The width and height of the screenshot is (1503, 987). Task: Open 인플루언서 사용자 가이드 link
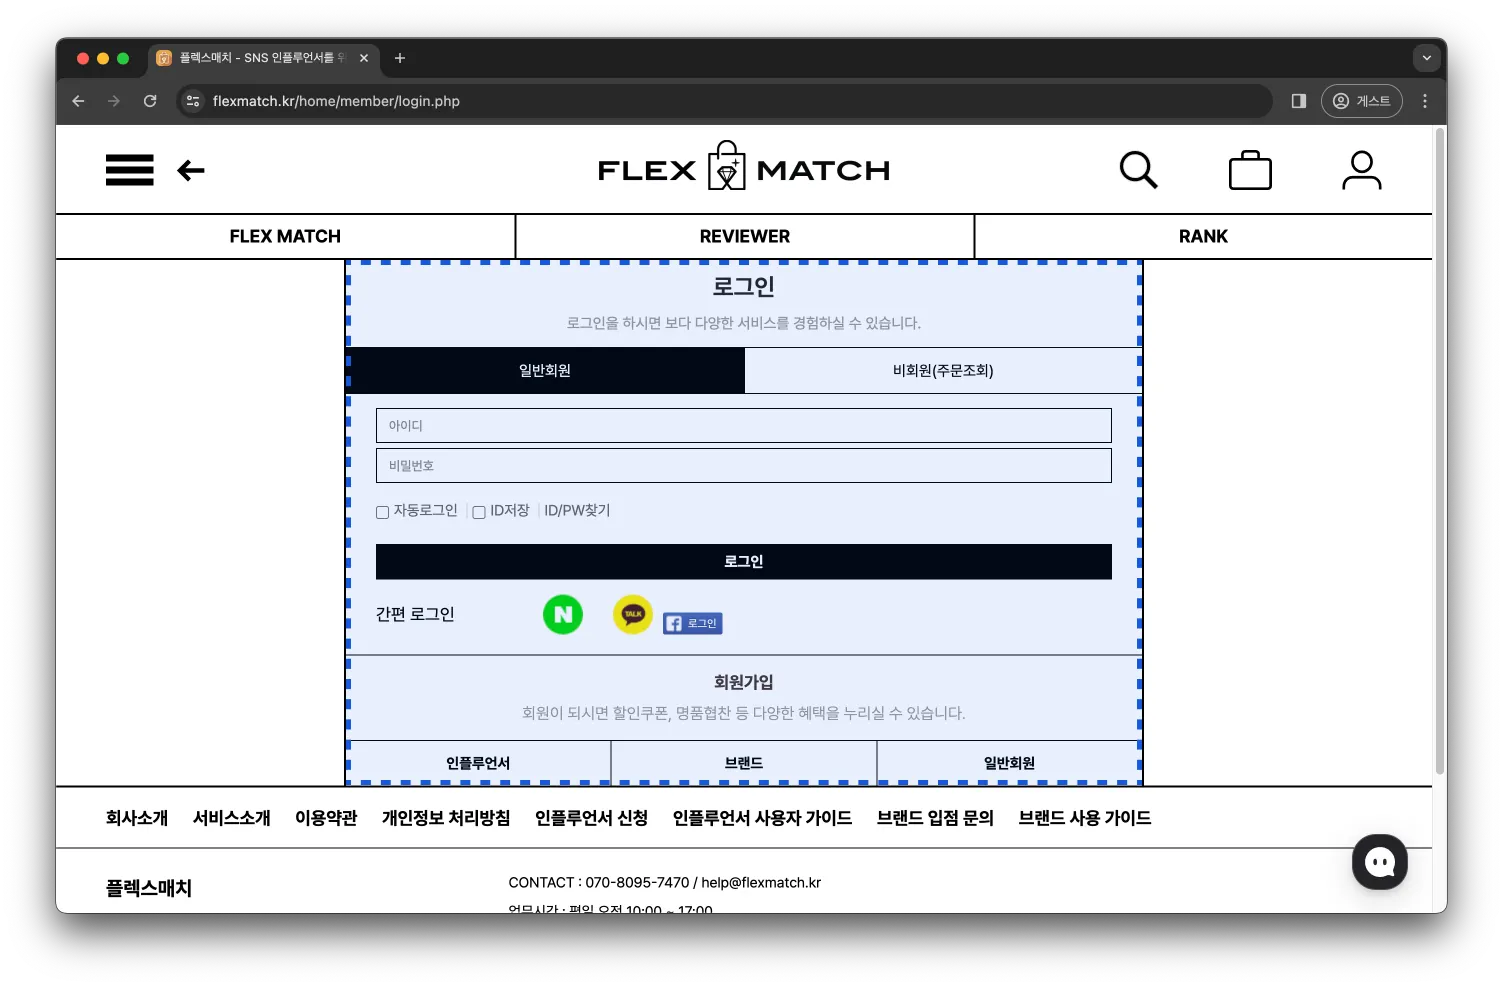coord(763,818)
